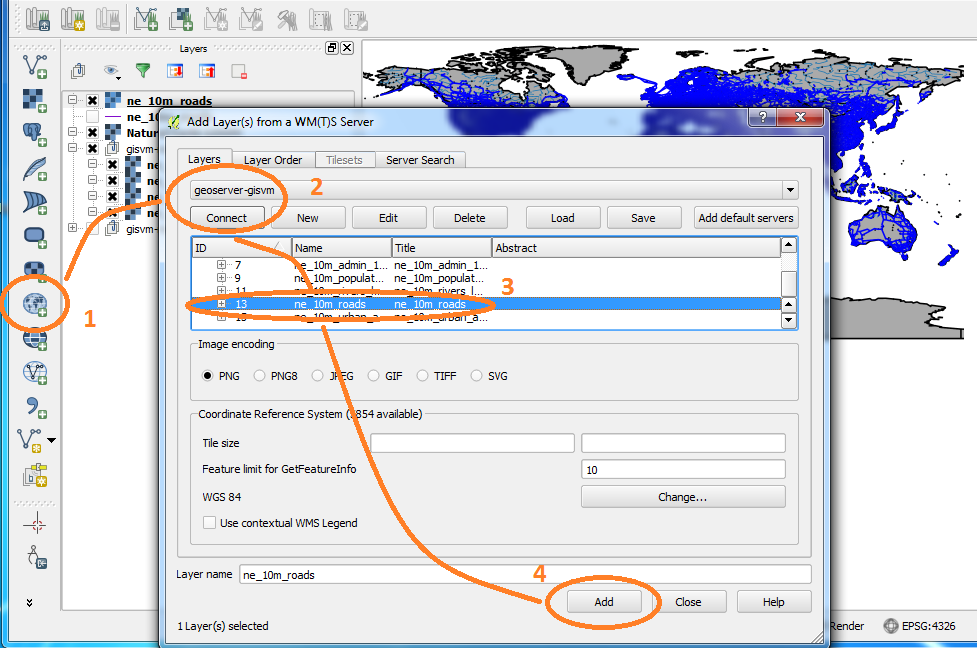Viewport: 977px width, 648px height.
Task: Click the Add GRASS Raster Layer icon
Action: click(181, 19)
